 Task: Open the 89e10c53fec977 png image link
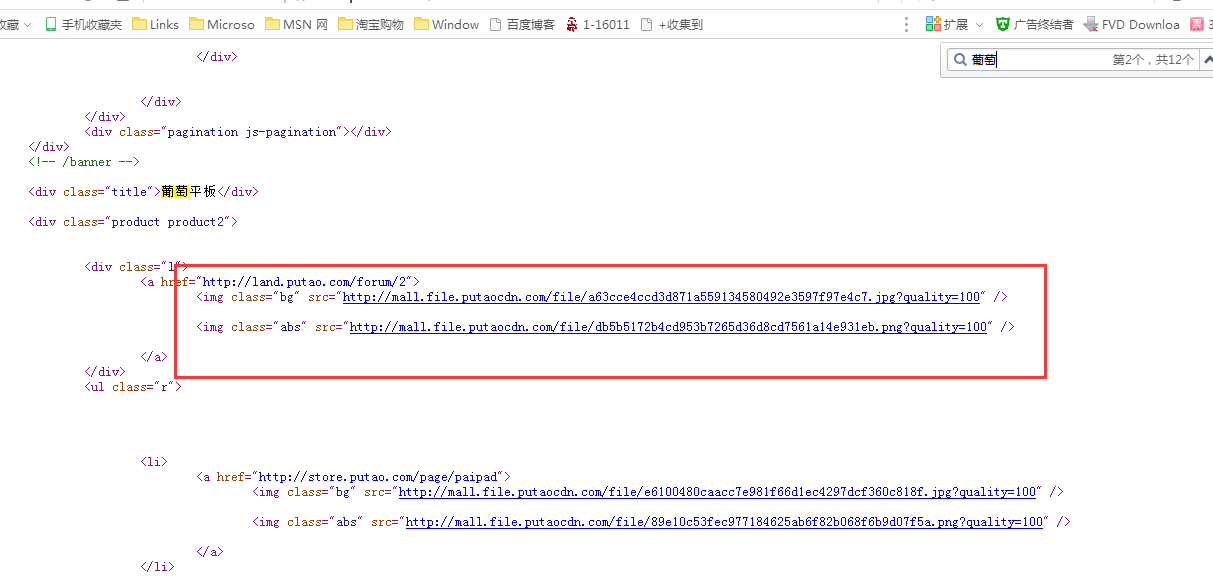(x=724, y=522)
